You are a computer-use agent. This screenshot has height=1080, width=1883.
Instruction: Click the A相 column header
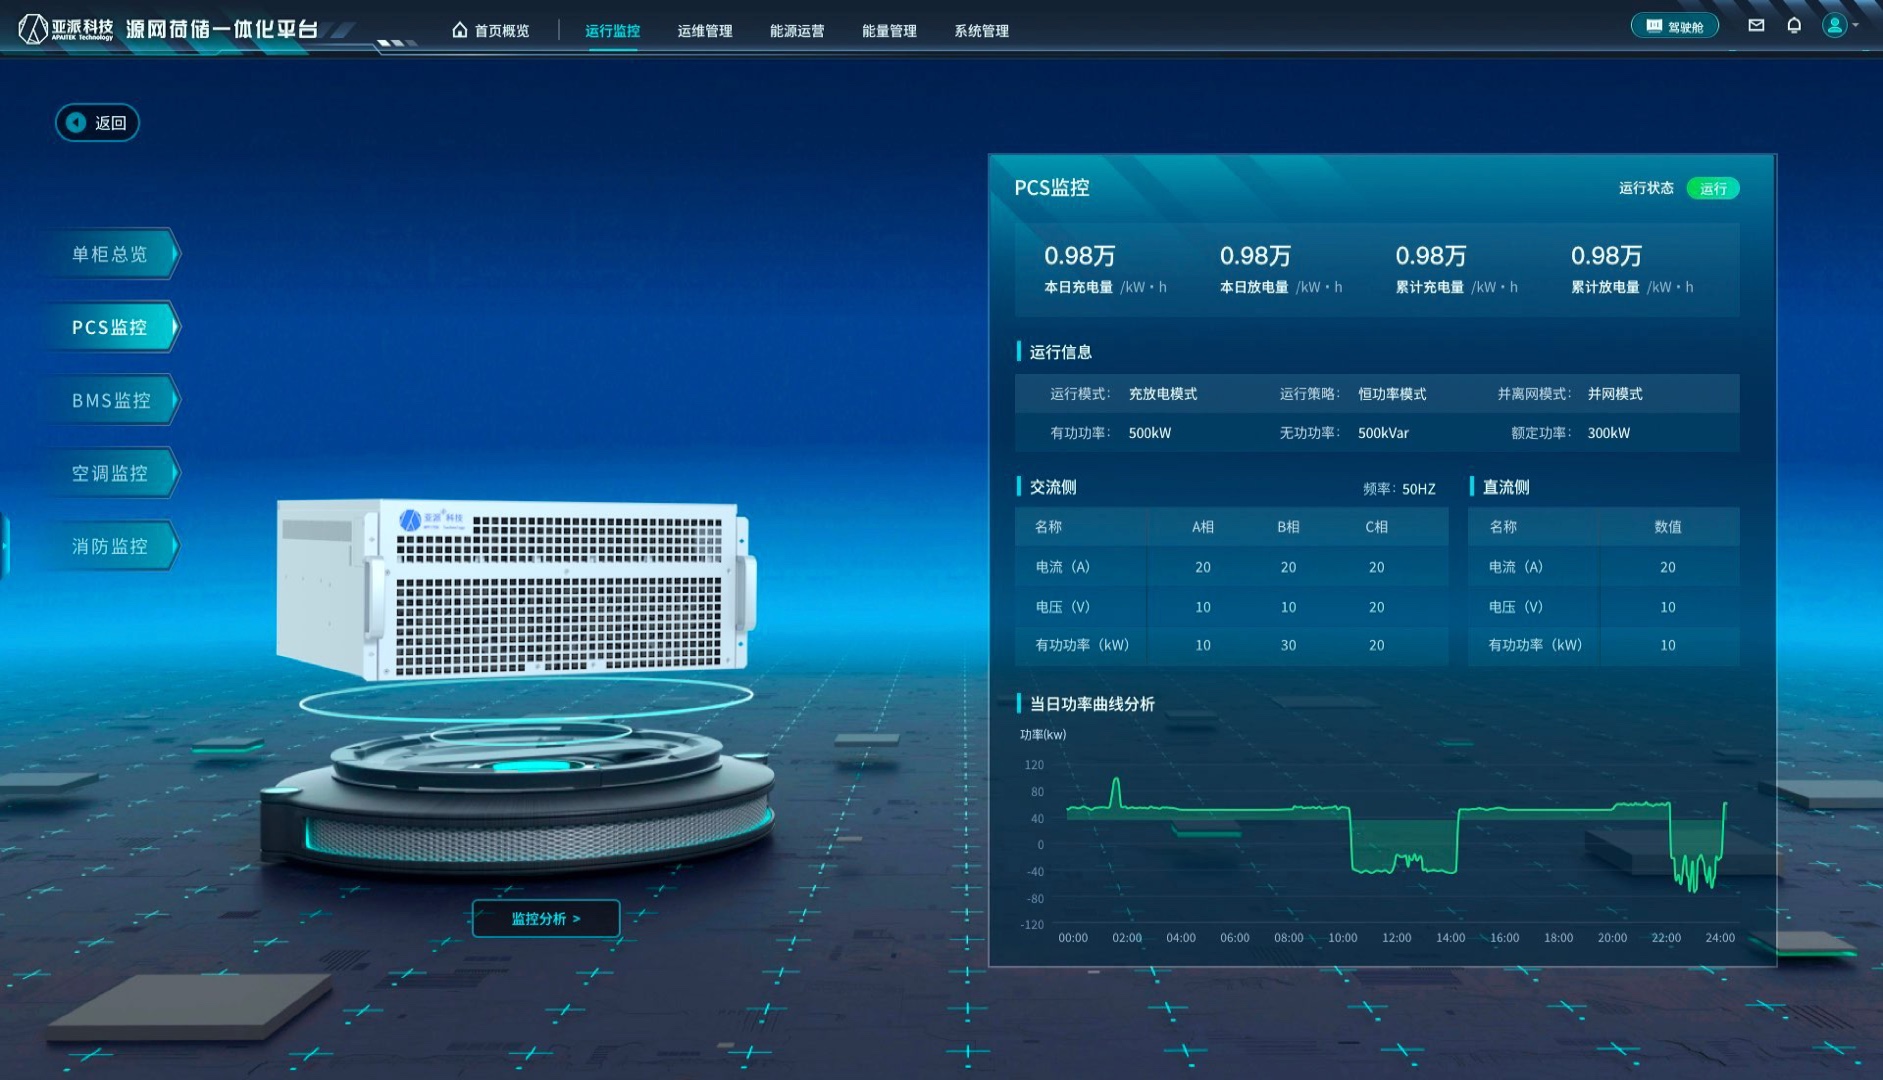tap(1203, 527)
